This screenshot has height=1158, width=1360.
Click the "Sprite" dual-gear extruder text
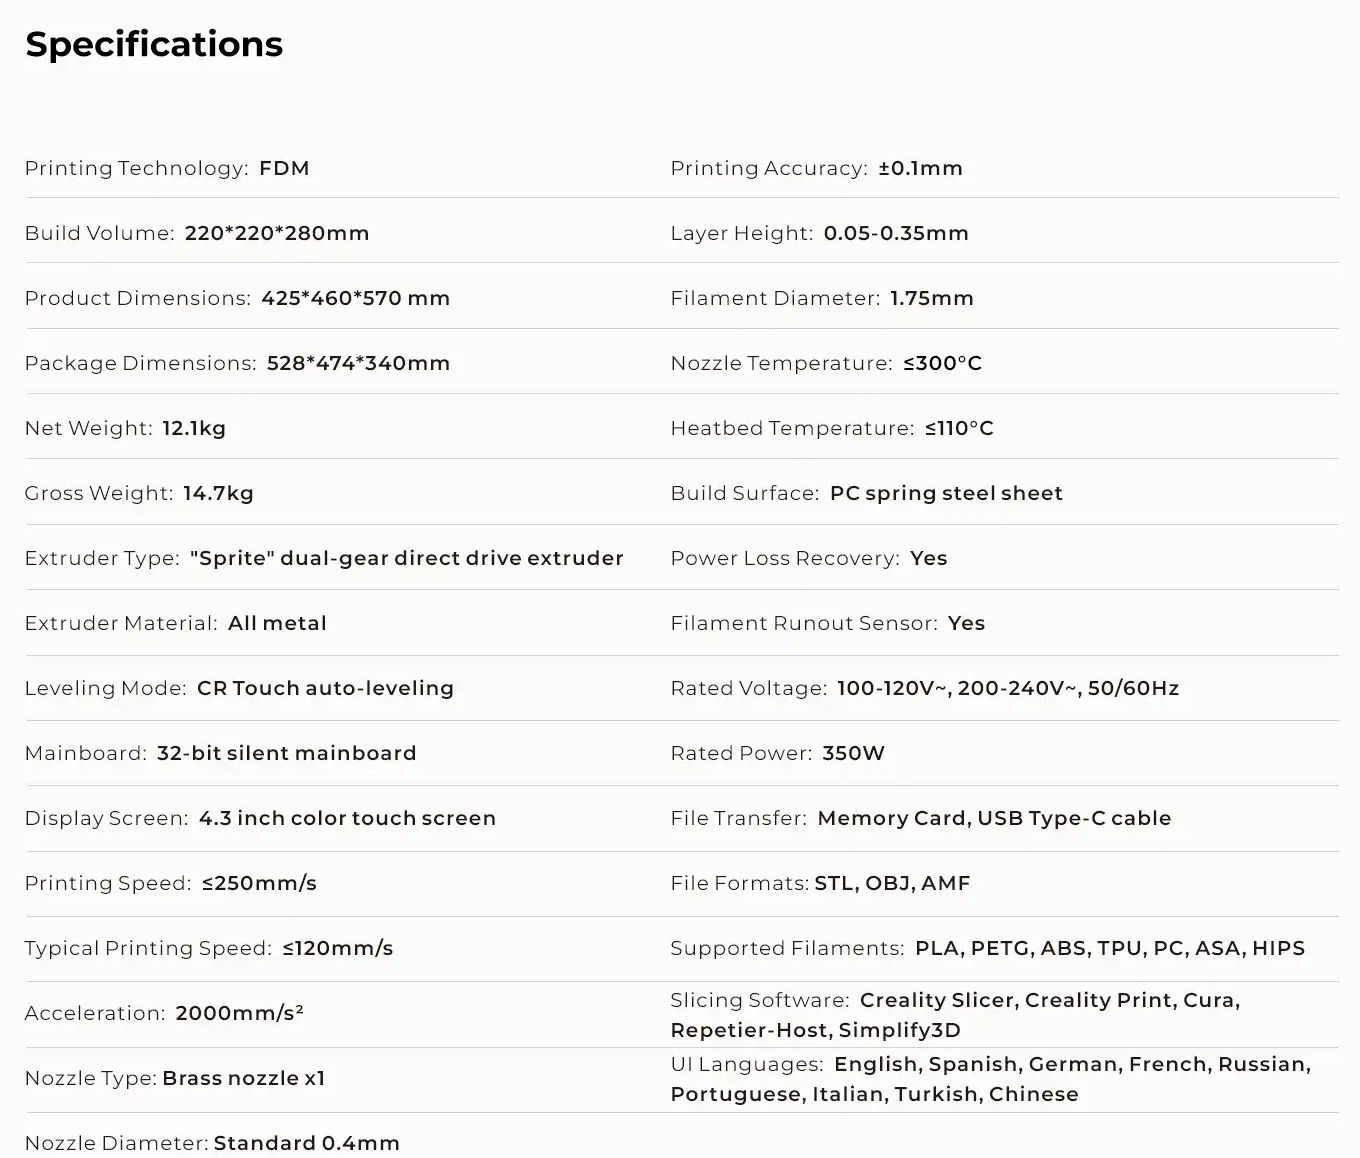pyautogui.click(x=406, y=558)
